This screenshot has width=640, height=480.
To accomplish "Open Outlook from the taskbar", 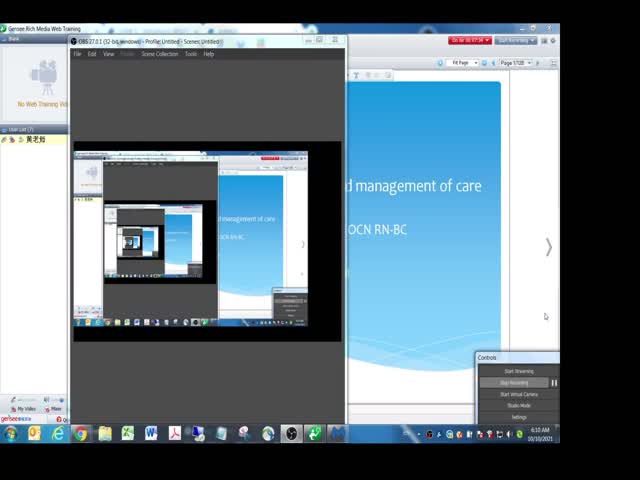I will pyautogui.click(x=34, y=433).
